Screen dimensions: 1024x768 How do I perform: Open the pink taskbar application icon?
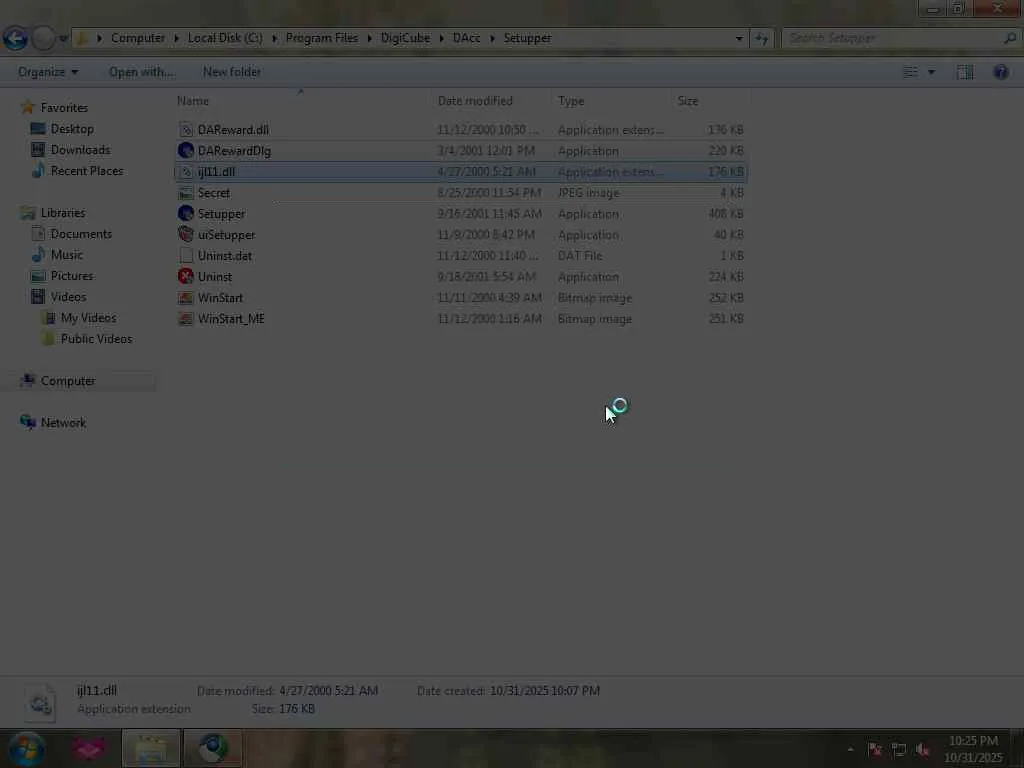click(x=89, y=748)
